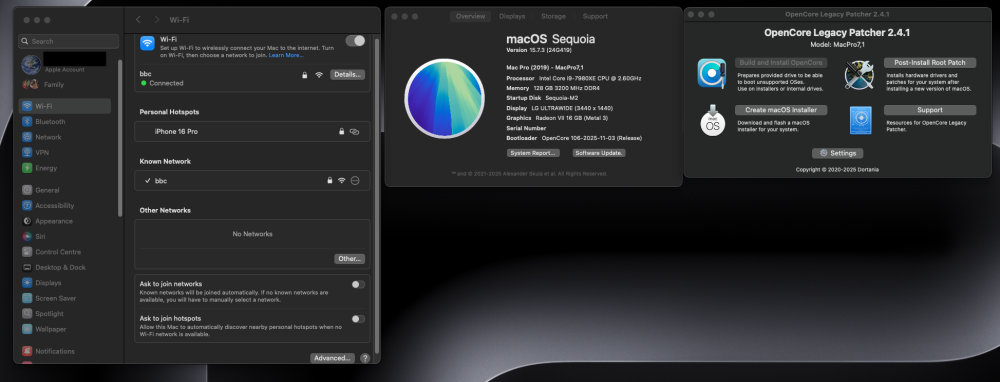Click Post-Install Root Patch button

[930, 62]
